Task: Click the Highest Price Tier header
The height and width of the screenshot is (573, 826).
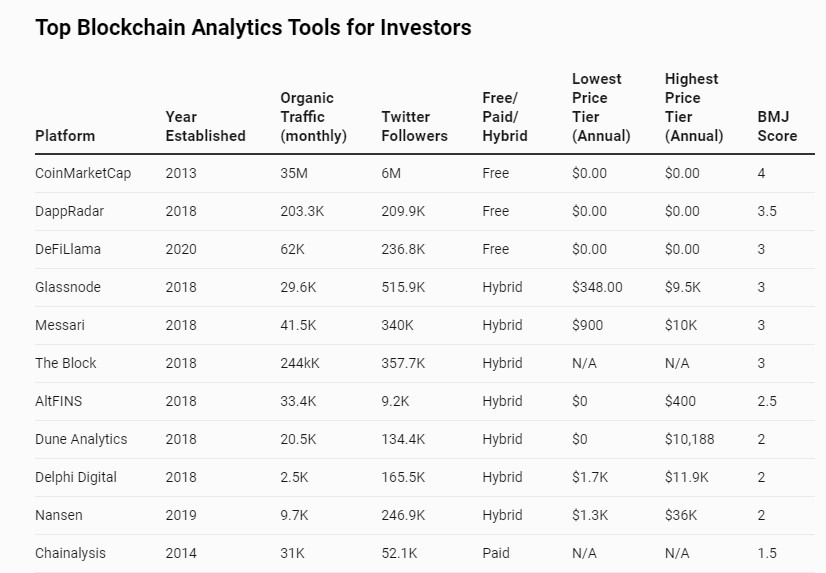Action: coord(694,107)
